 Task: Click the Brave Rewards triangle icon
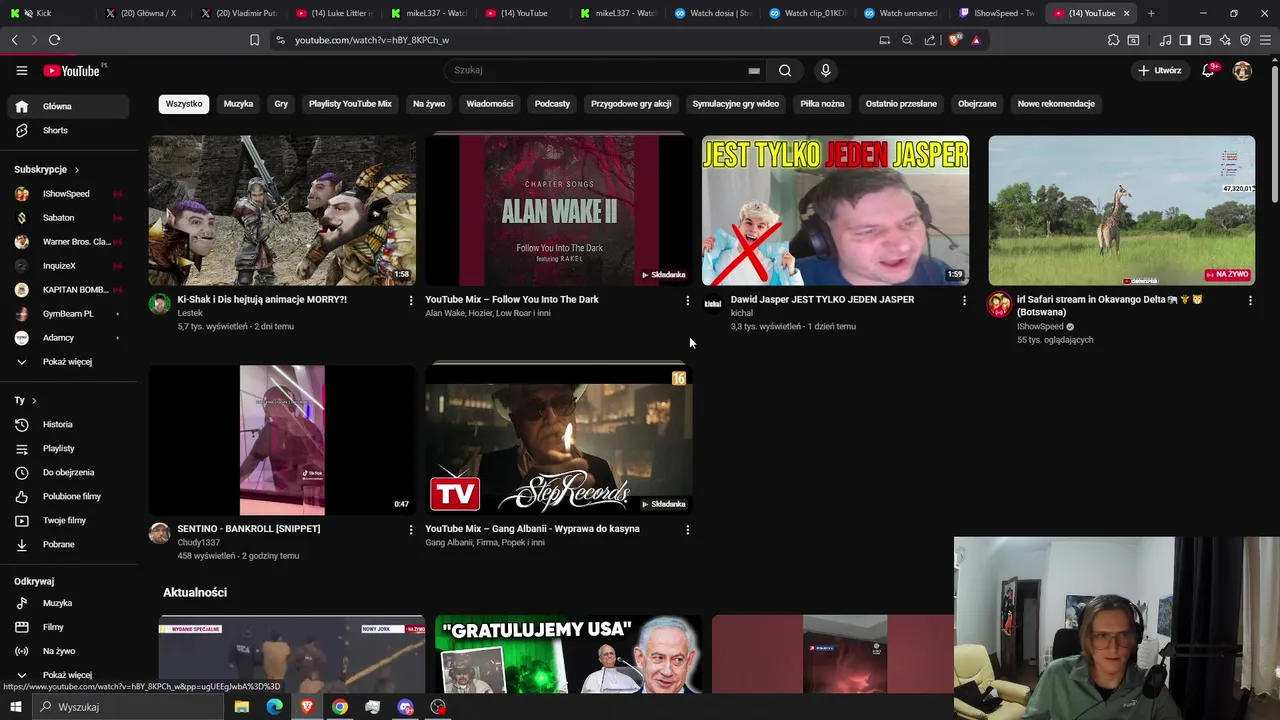click(976, 40)
